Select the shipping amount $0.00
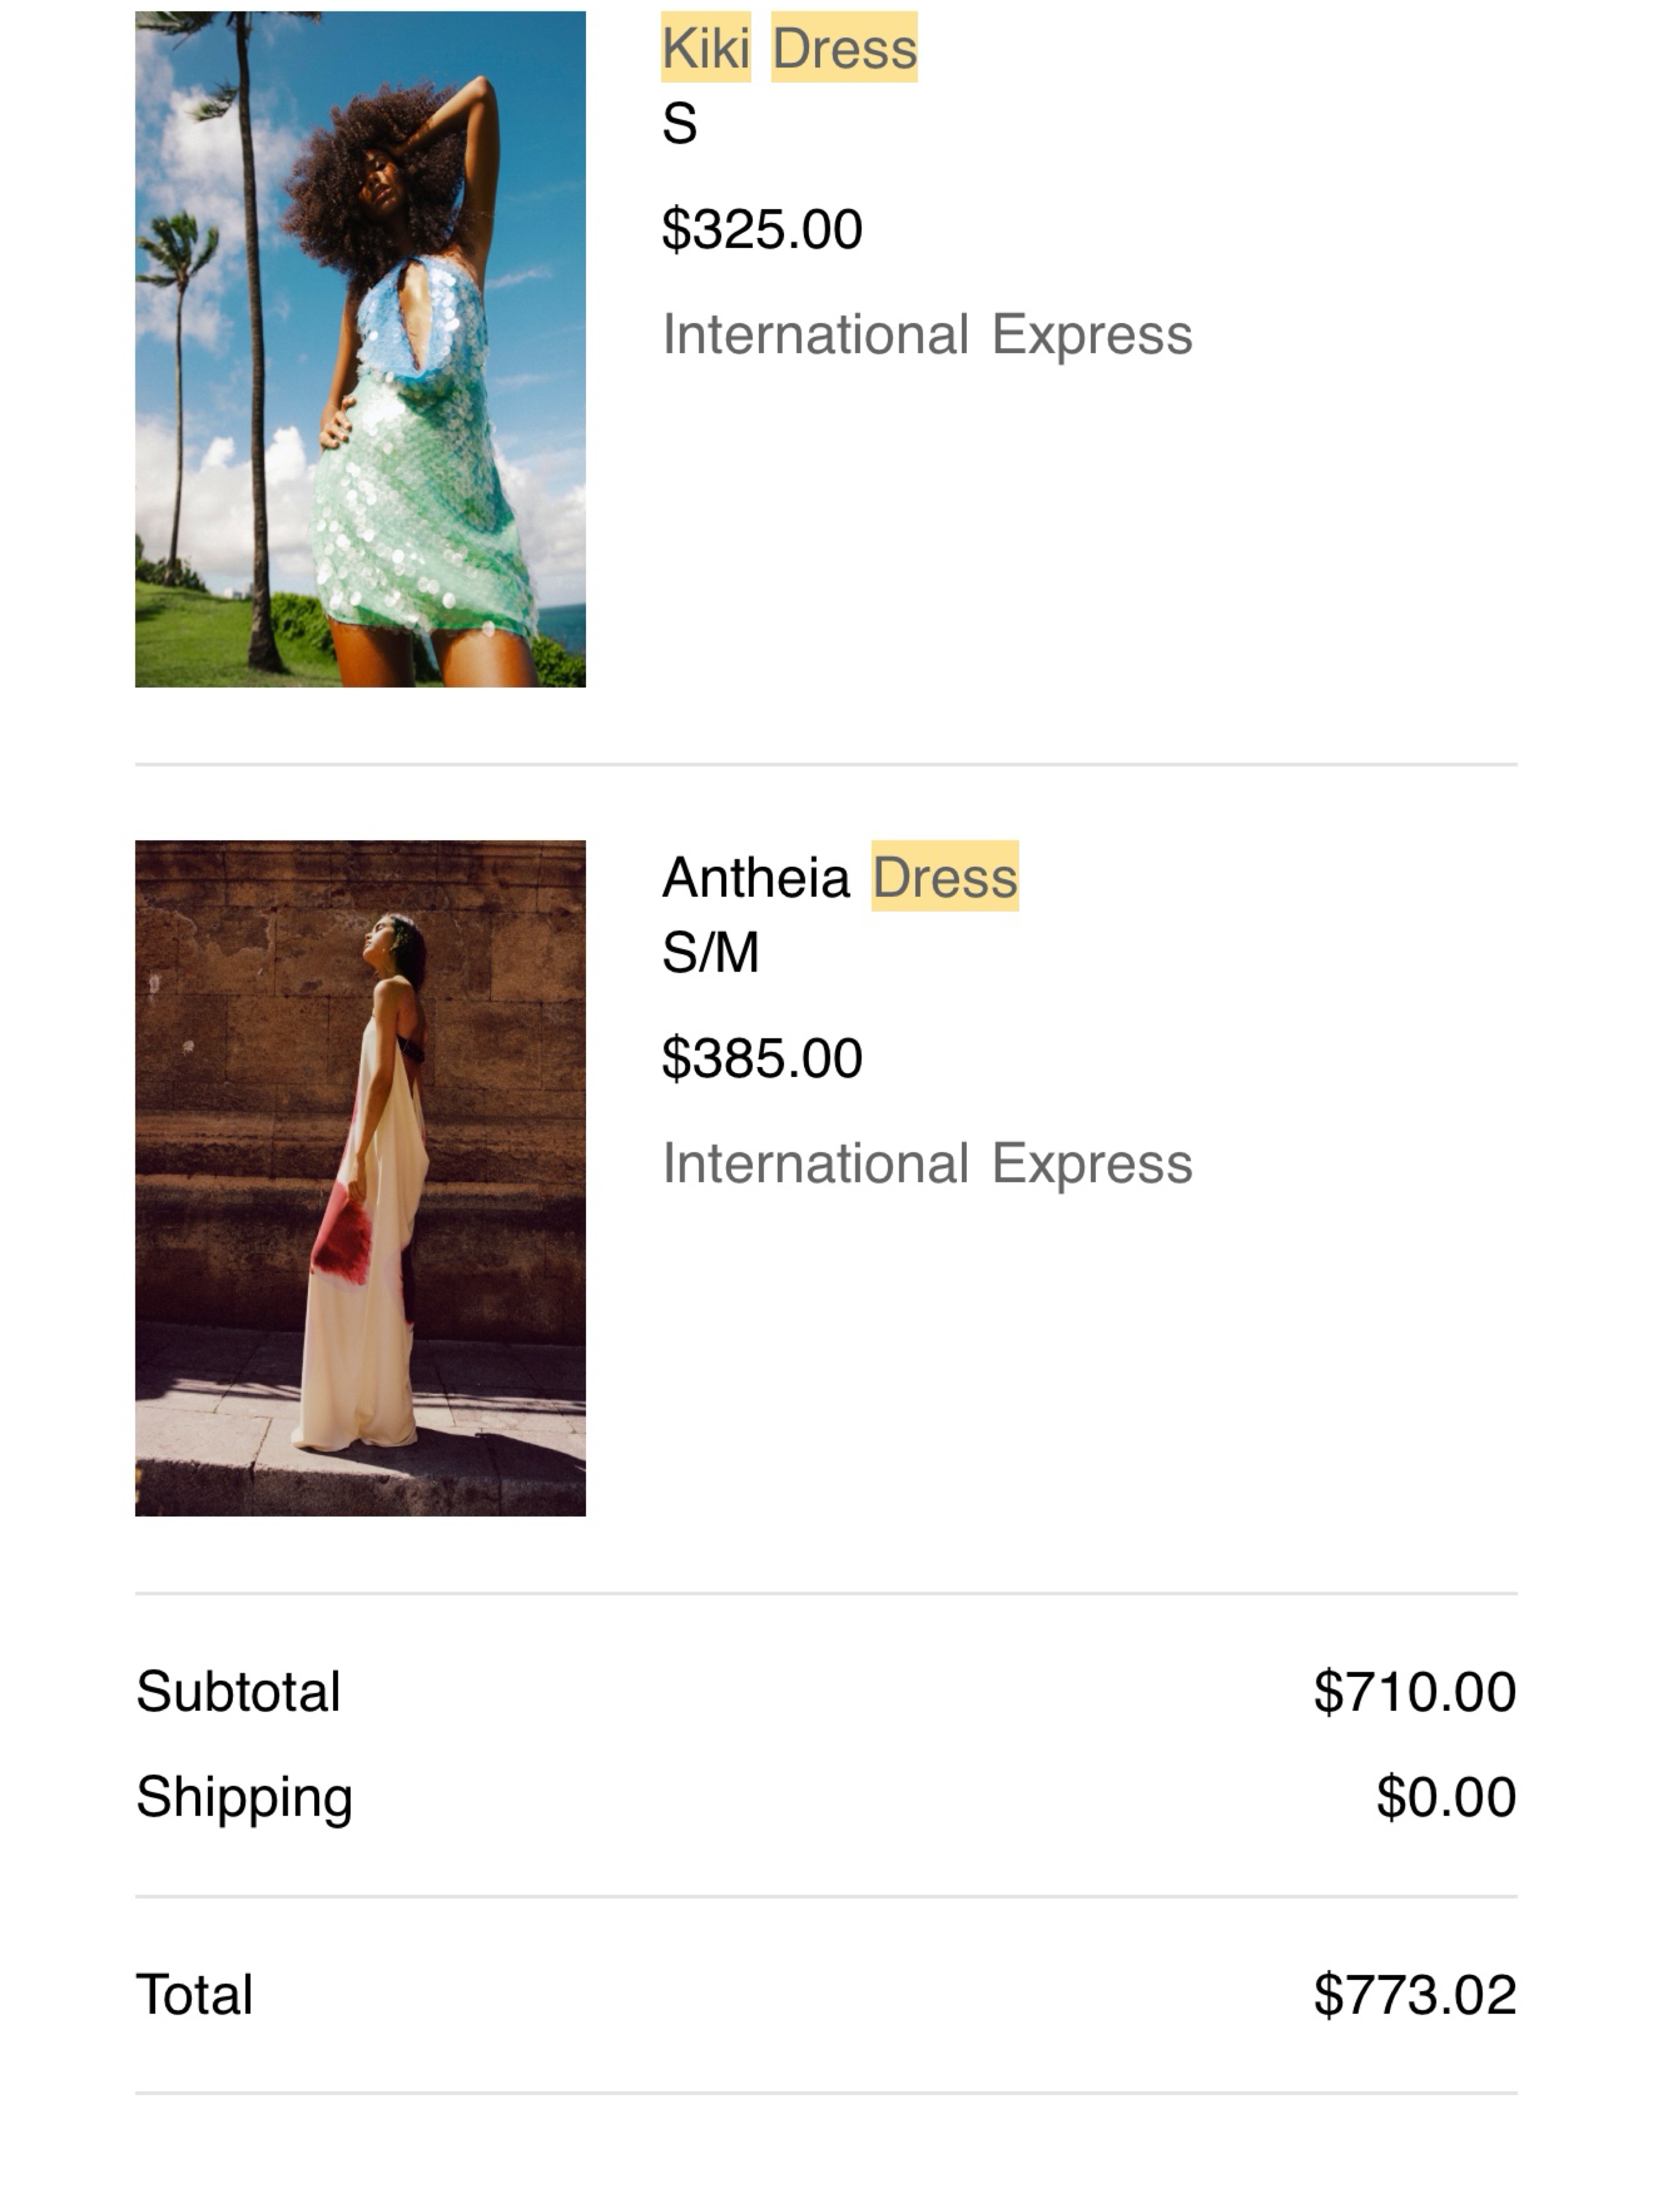Image resolution: width=1653 pixels, height=2212 pixels. [x=1446, y=1796]
